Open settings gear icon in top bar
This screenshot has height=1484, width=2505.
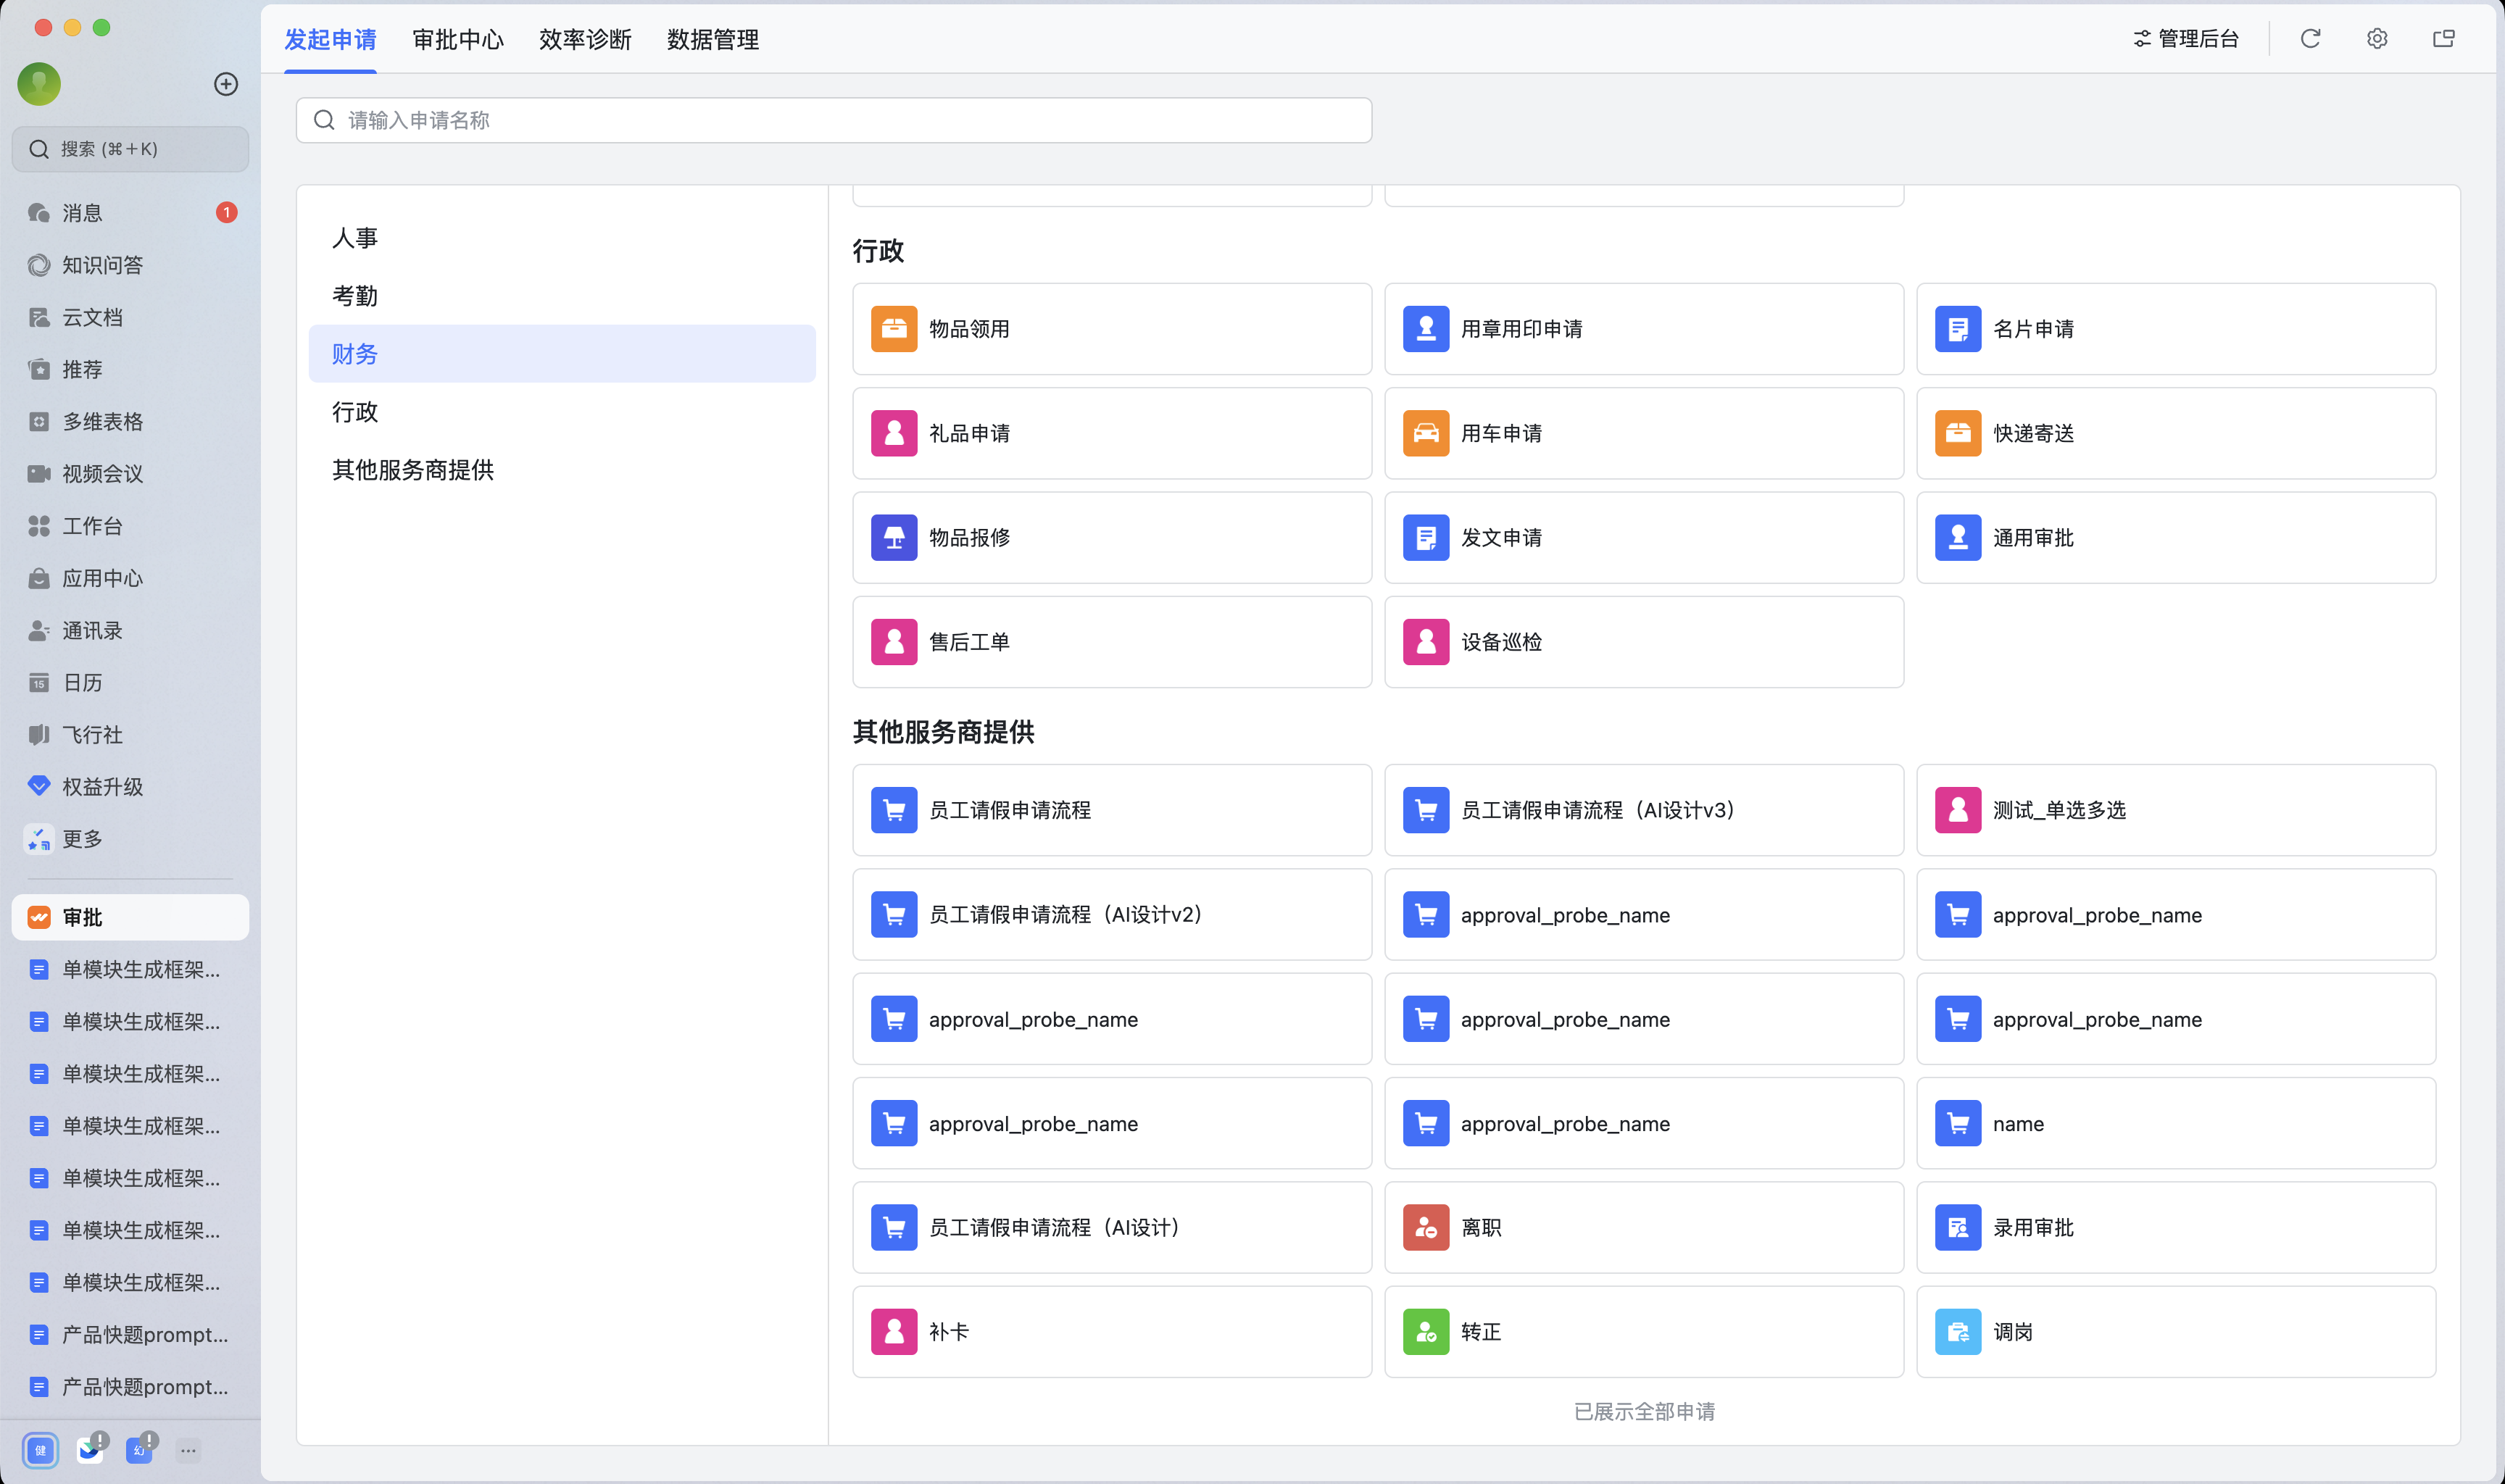[2377, 39]
